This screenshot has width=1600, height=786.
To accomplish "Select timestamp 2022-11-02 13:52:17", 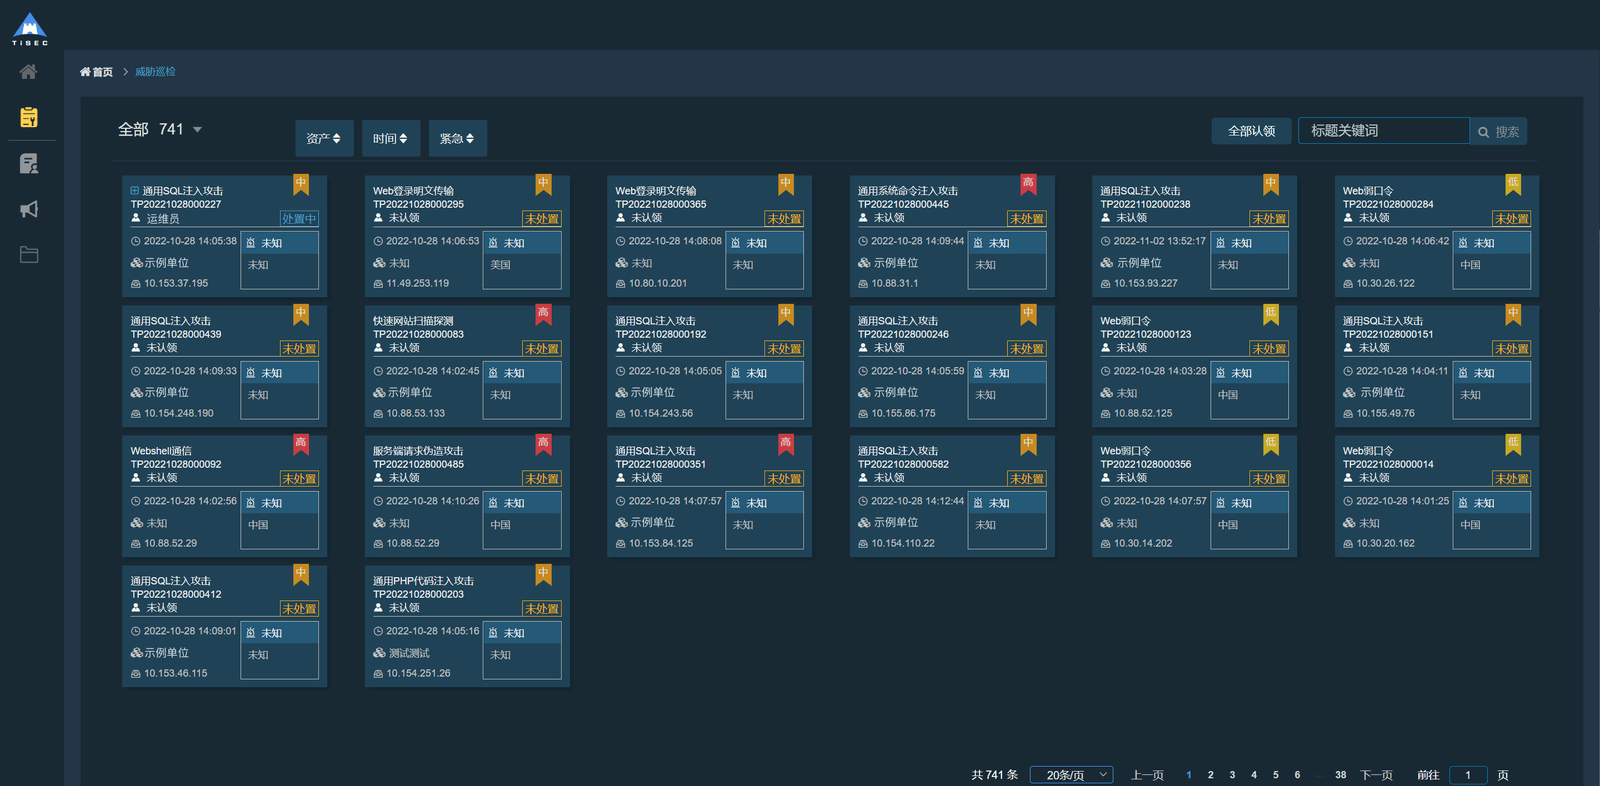I will (x=1160, y=241).
